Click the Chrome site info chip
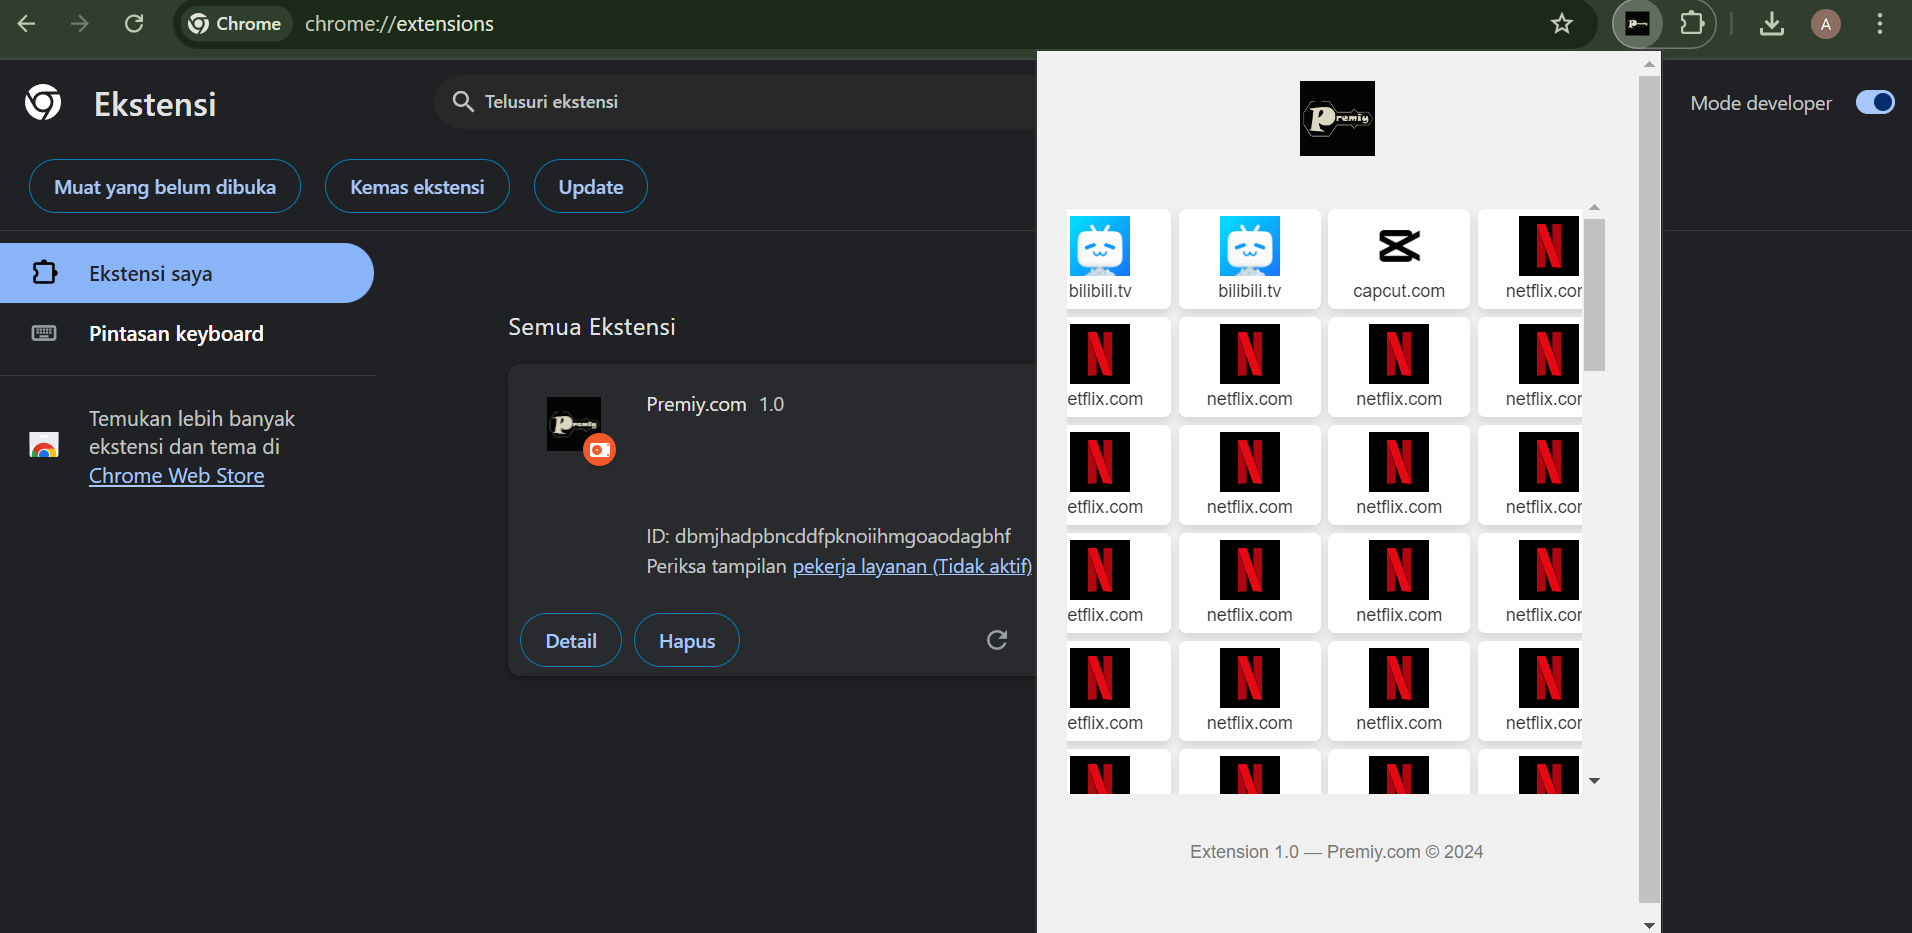1912x933 pixels. pos(236,23)
